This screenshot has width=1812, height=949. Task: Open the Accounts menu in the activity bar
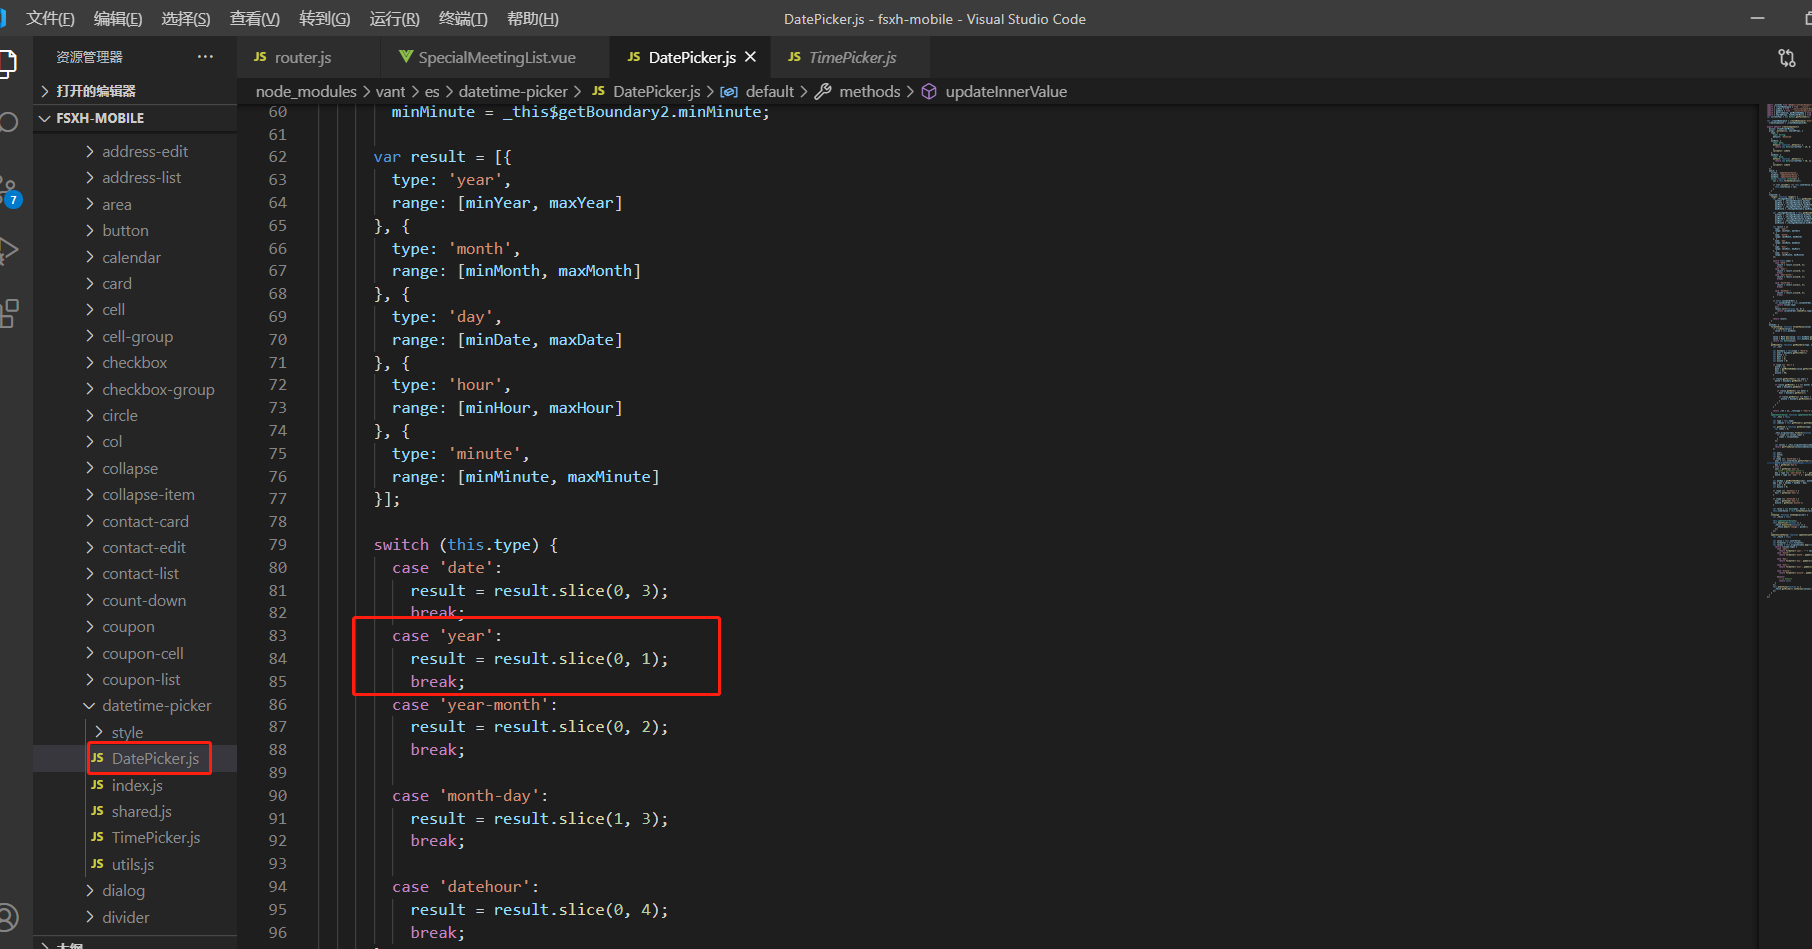pyautogui.click(x=9, y=917)
